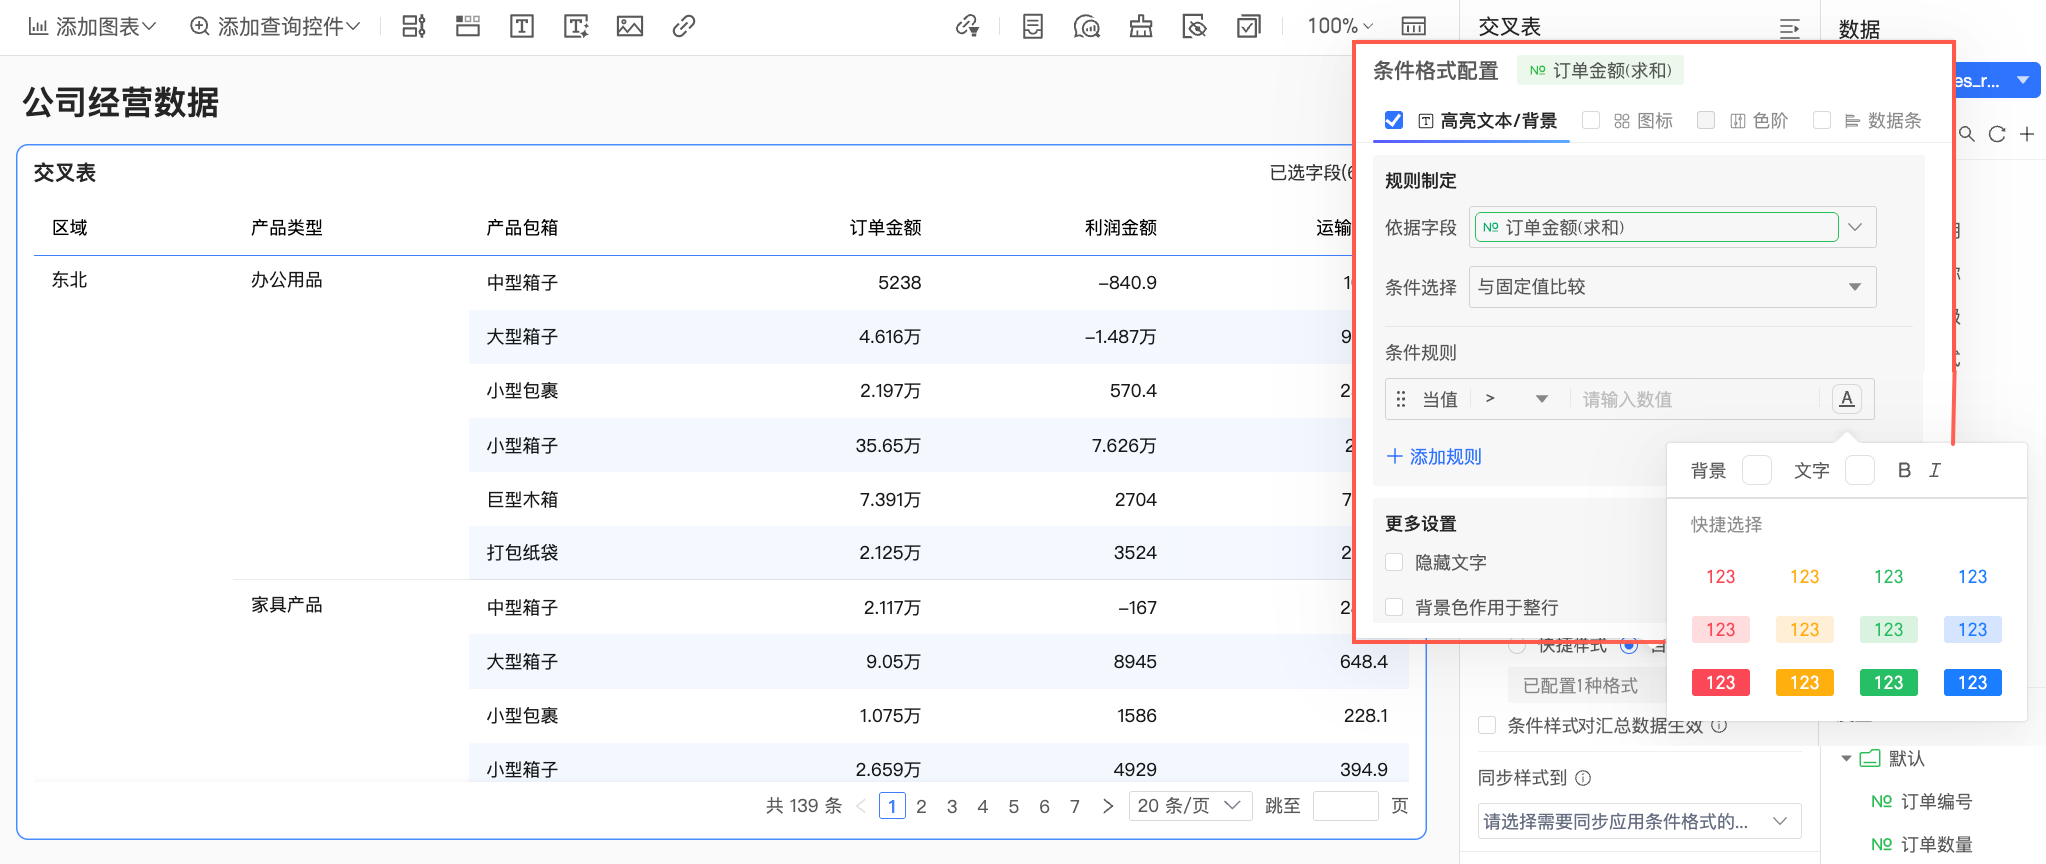Go to page 7 of the table
This screenshot has height=864, width=2046.
click(x=1075, y=806)
